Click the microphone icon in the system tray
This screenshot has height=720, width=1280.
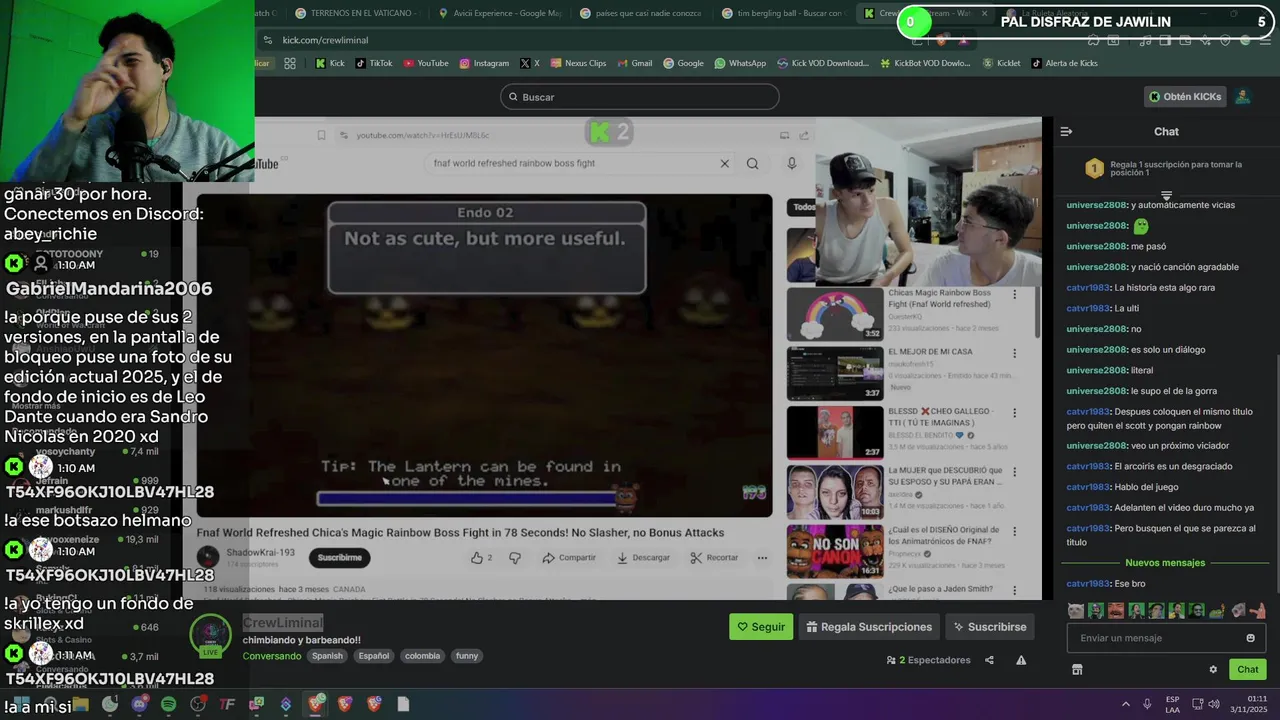(1147, 704)
